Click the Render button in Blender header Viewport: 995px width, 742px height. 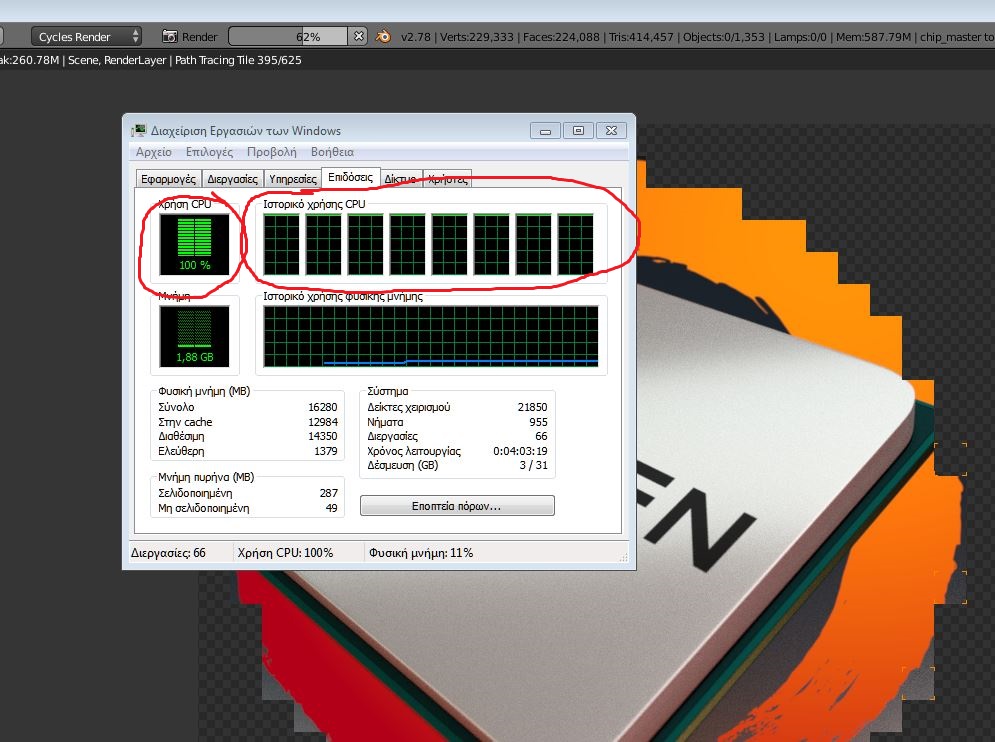189,37
